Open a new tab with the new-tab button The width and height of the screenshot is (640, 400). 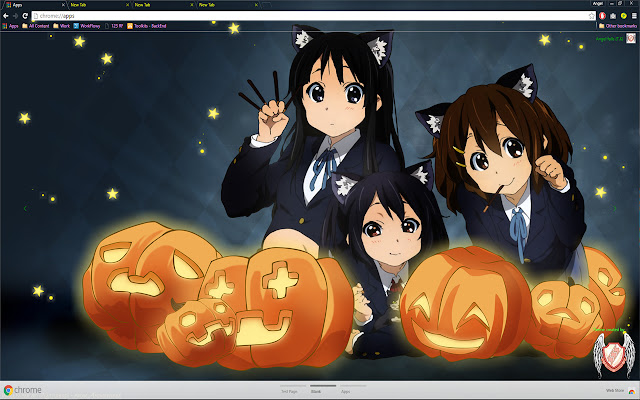[x=267, y=5]
